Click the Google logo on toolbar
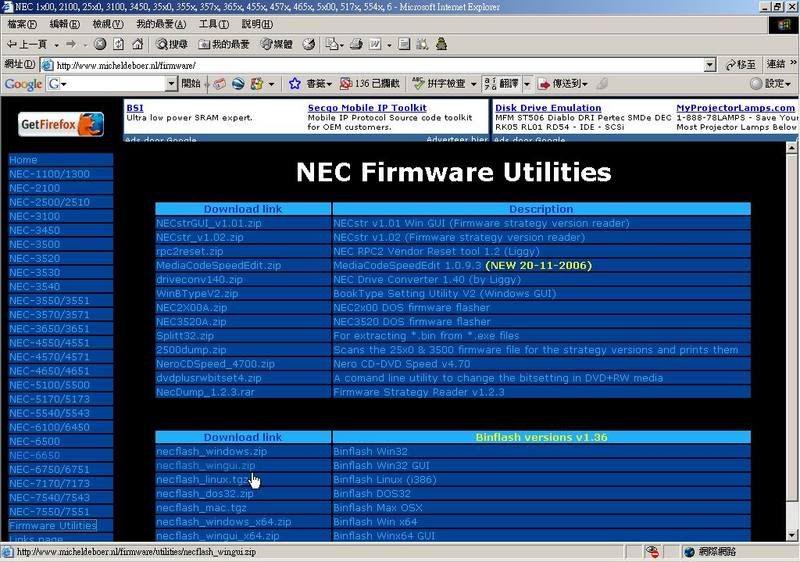Screen dimensions: 800x562 pos(23,84)
